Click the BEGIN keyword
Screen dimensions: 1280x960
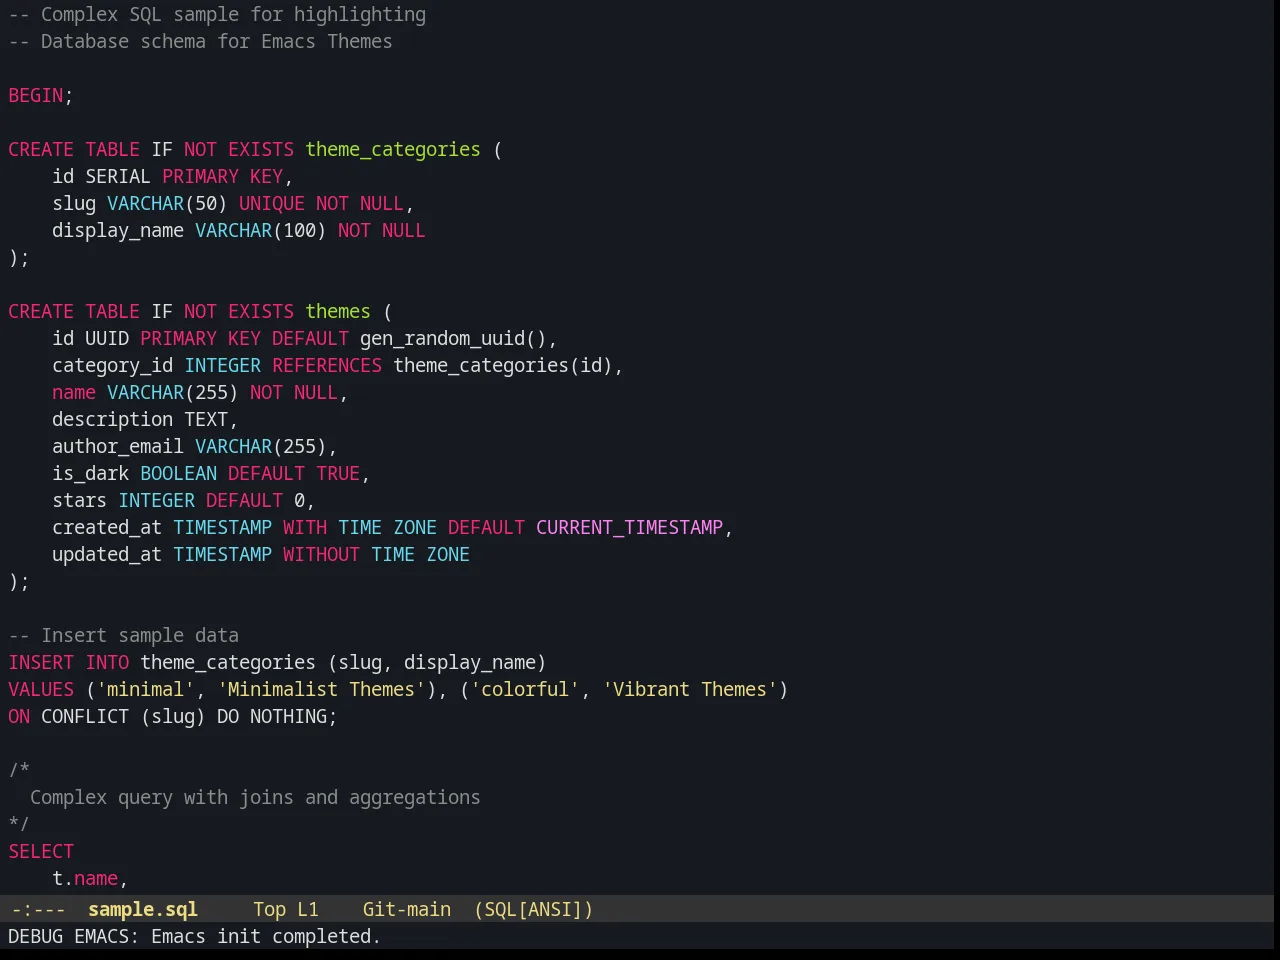coord(36,95)
